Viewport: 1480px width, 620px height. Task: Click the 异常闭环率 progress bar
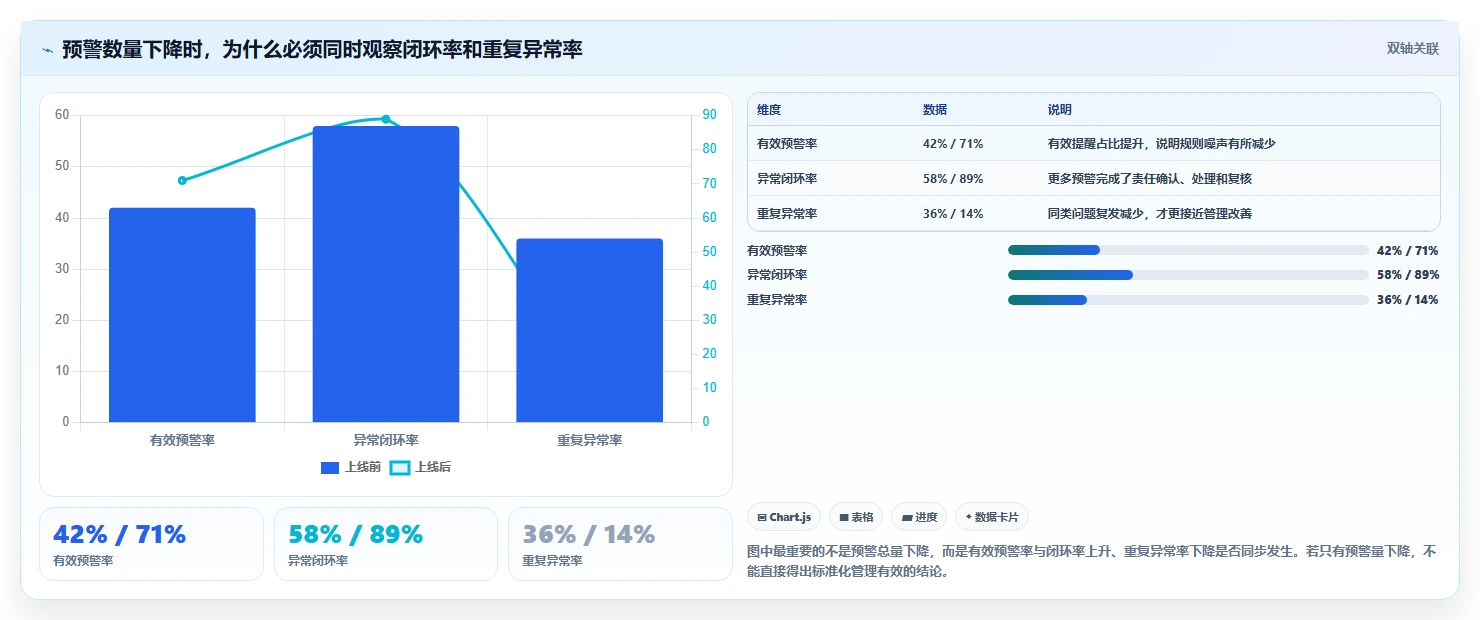pyautogui.click(x=1188, y=275)
